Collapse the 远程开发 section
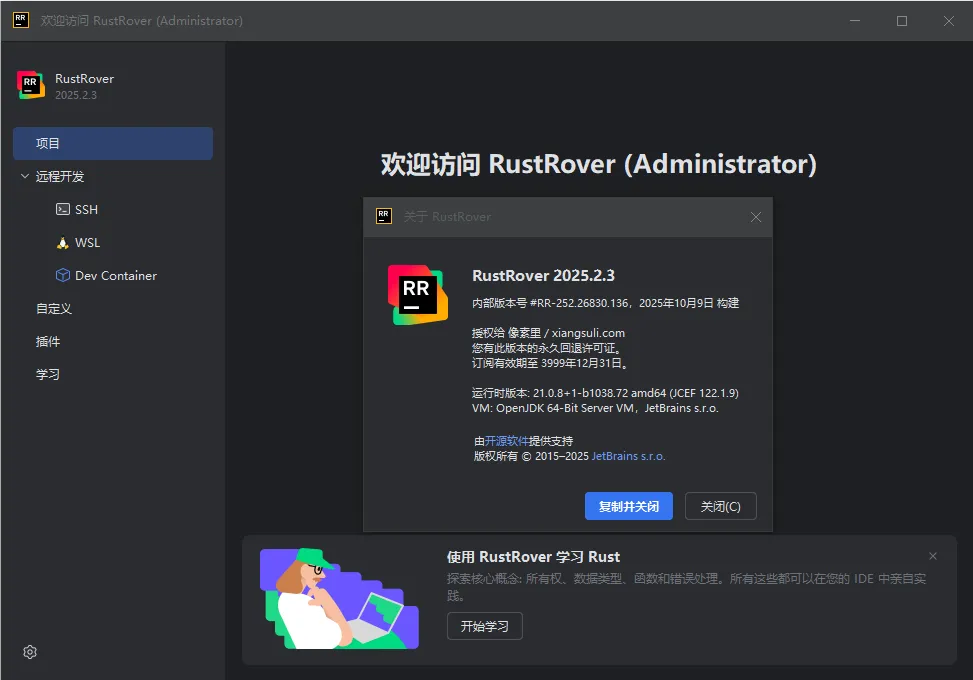973x680 pixels. tap(25, 177)
